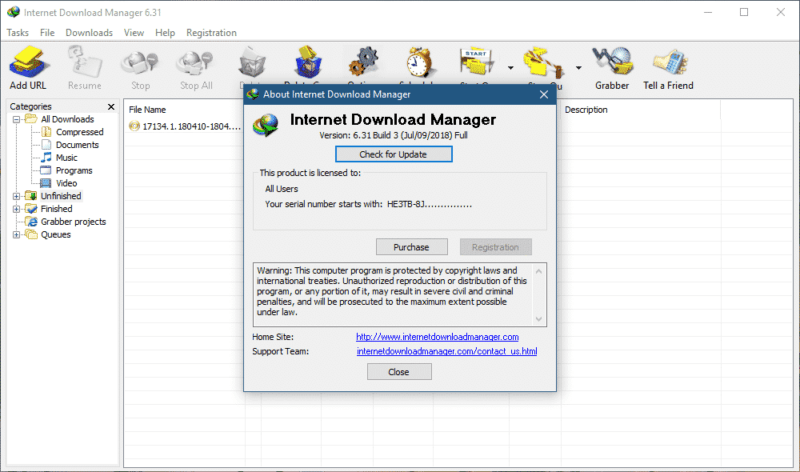Viewport: 800px width, 472px height.
Task: Click the Music category note icon
Action: pyautogui.click(x=46, y=157)
